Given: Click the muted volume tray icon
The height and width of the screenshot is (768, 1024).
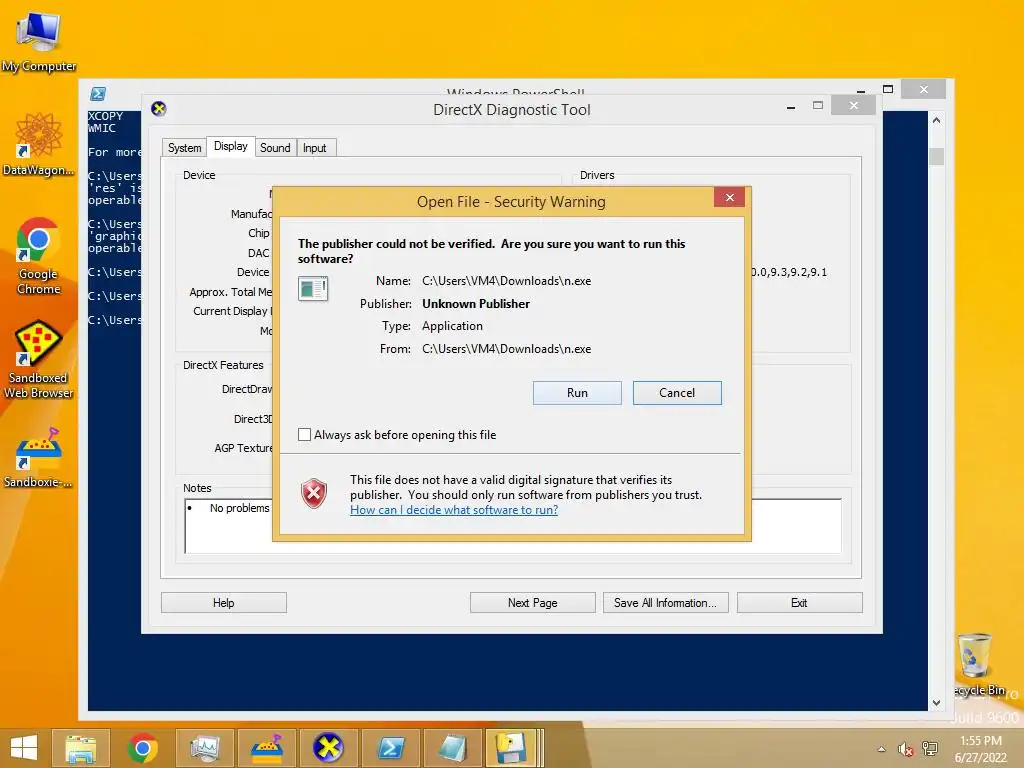Looking at the screenshot, I should tap(905, 749).
